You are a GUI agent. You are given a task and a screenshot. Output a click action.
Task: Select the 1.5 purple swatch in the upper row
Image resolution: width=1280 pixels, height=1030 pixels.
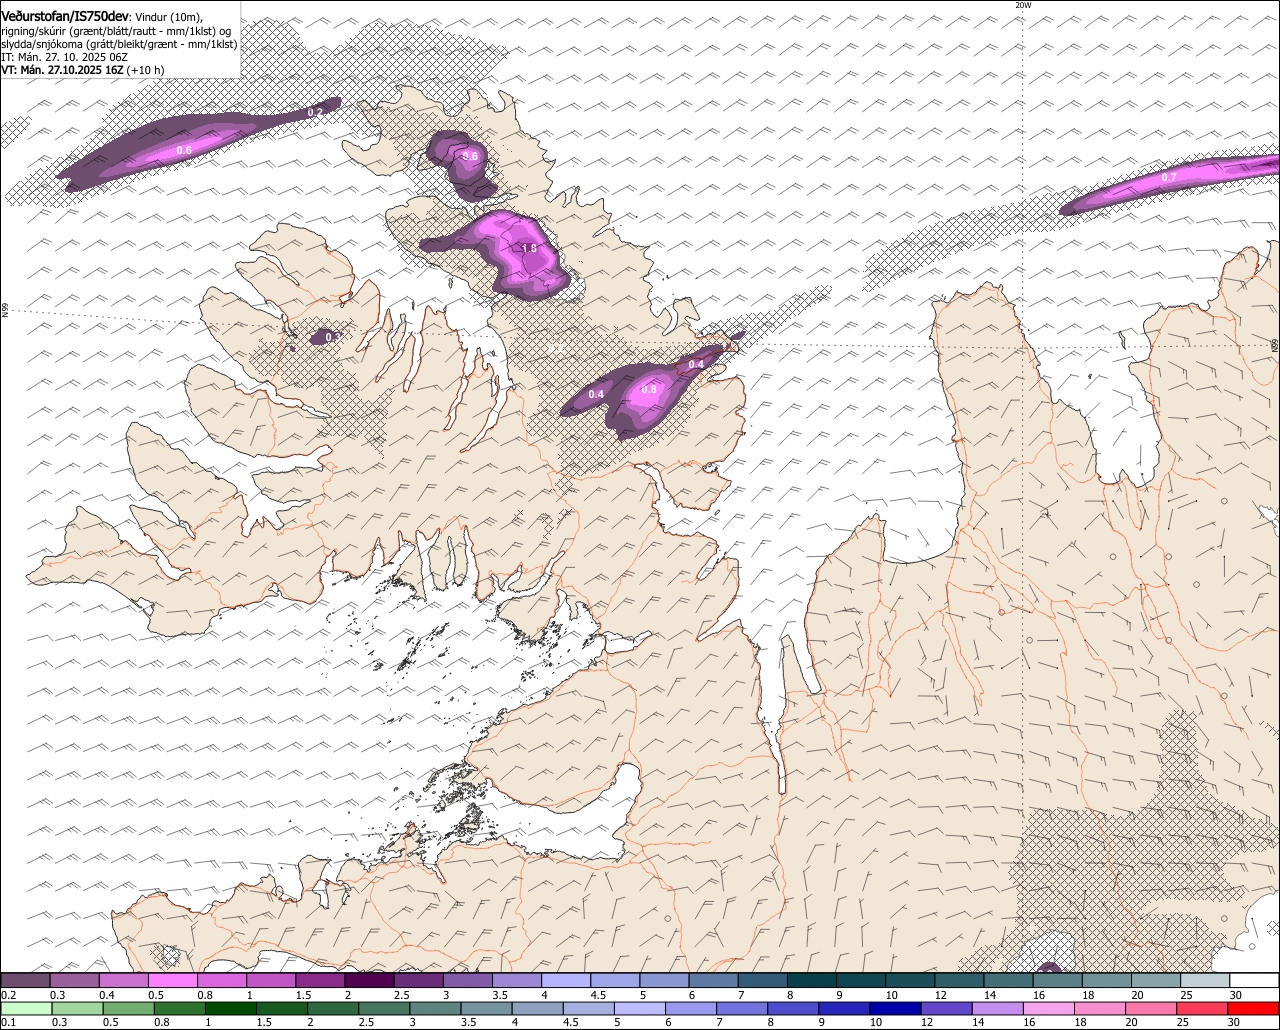(x=320, y=981)
